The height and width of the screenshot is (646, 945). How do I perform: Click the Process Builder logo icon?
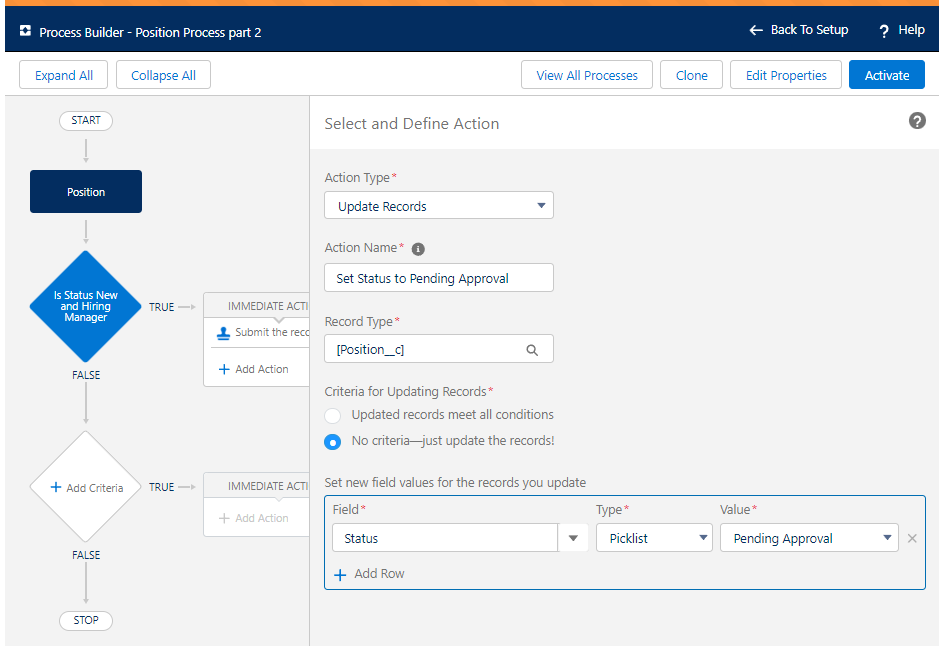(25, 31)
